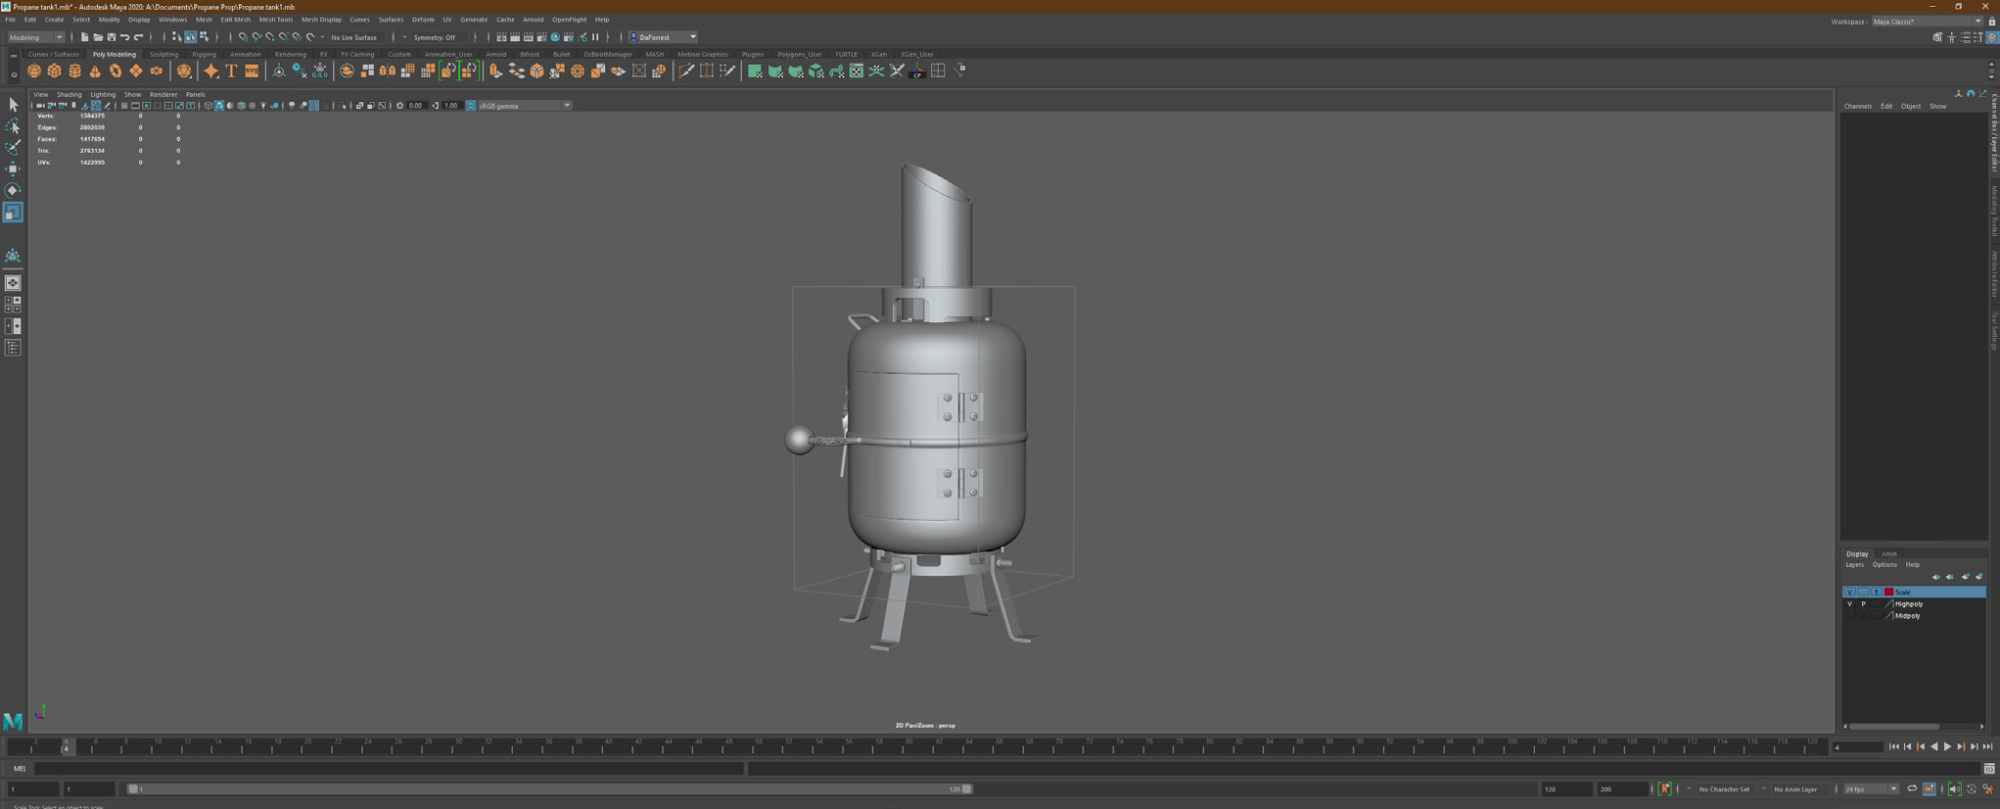Activate the Lasso select tool
The width and height of the screenshot is (2000, 809).
13,127
